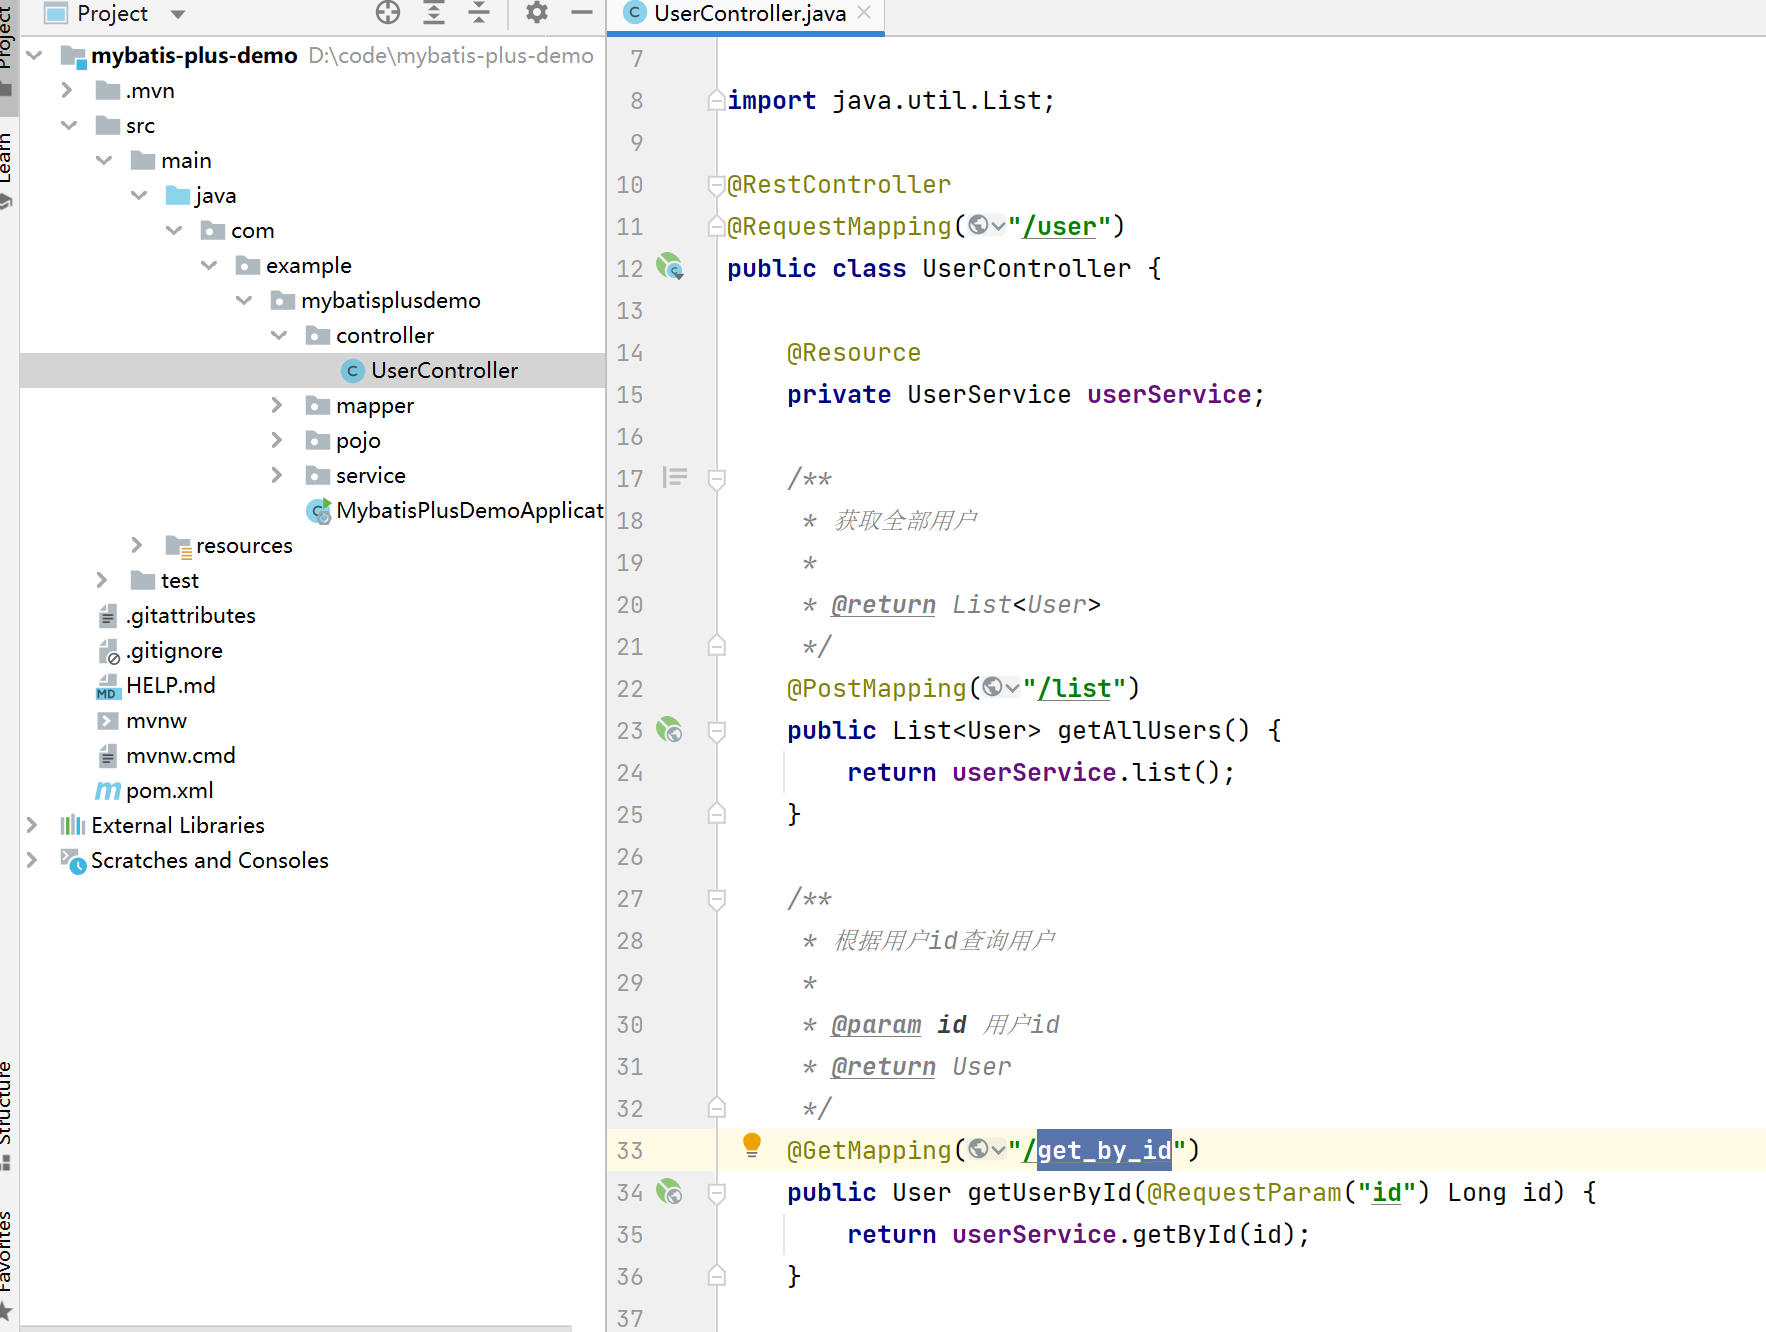This screenshot has width=1766, height=1332.
Task: Click the locate/select opened file crosshair icon
Action: pyautogui.click(x=388, y=13)
